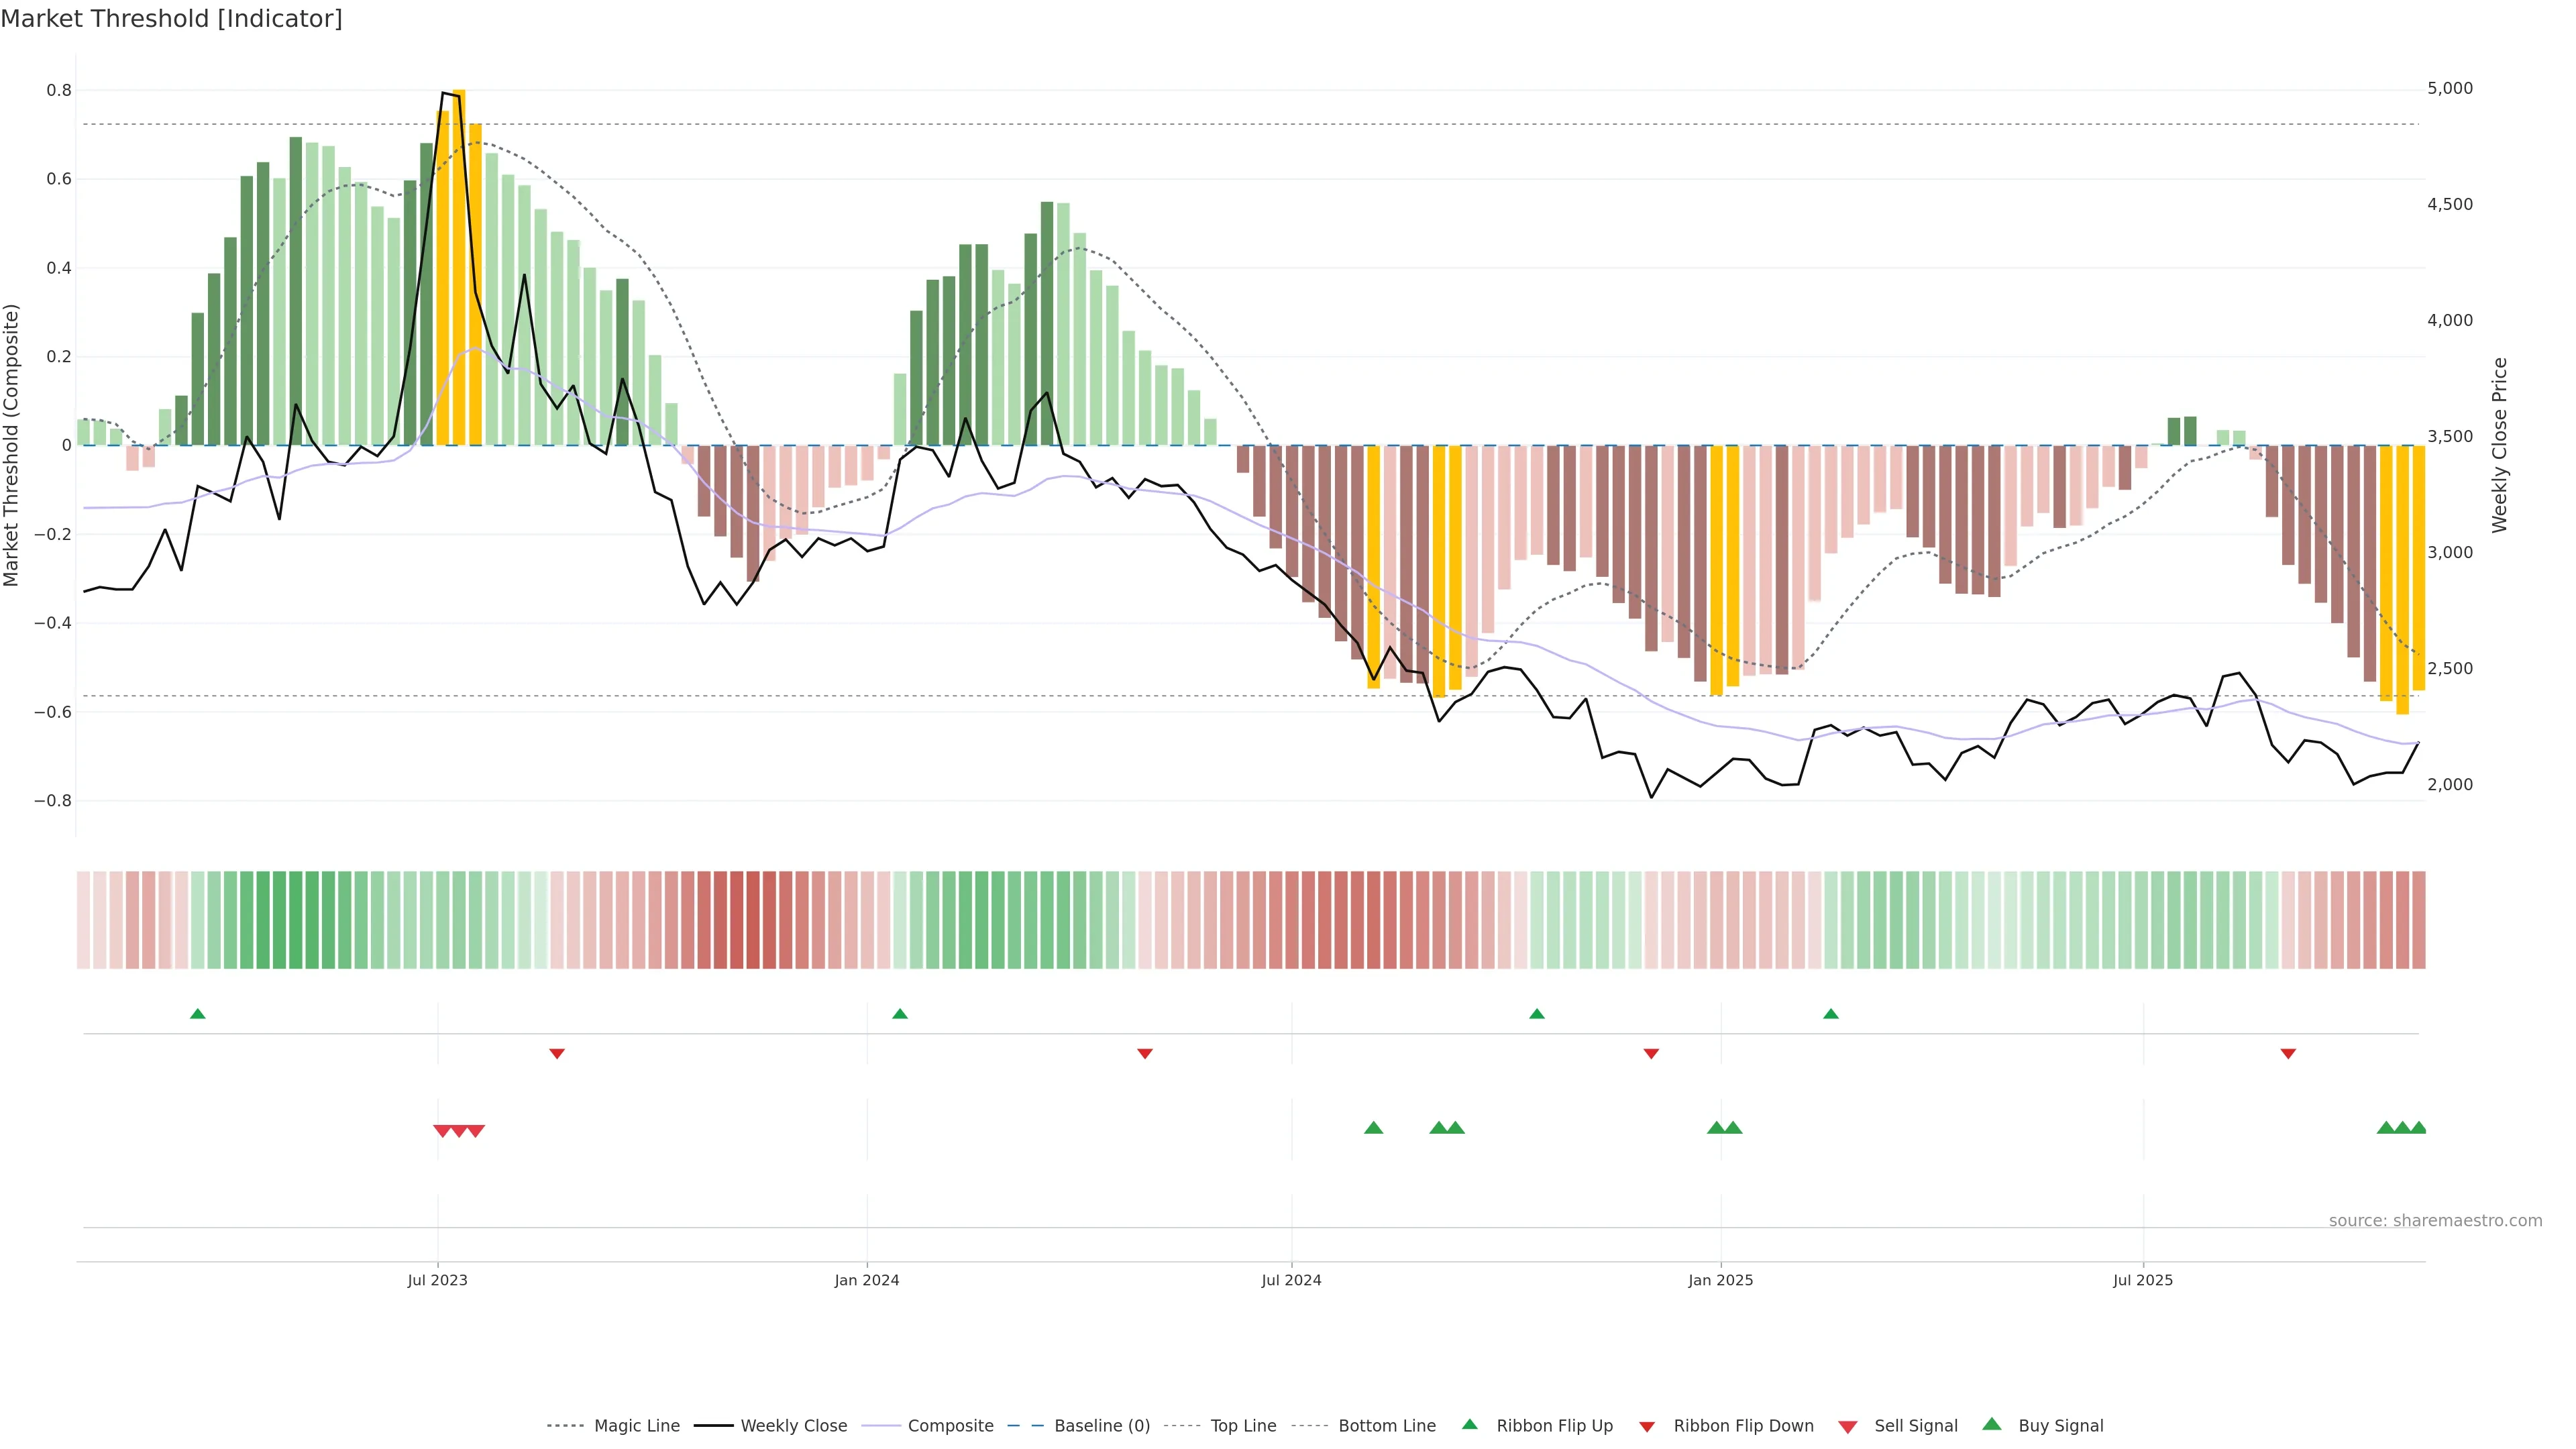This screenshot has height=1449, width=2576.
Task: Click the Jan 2025 x-axis label
Action: pos(1720,1280)
